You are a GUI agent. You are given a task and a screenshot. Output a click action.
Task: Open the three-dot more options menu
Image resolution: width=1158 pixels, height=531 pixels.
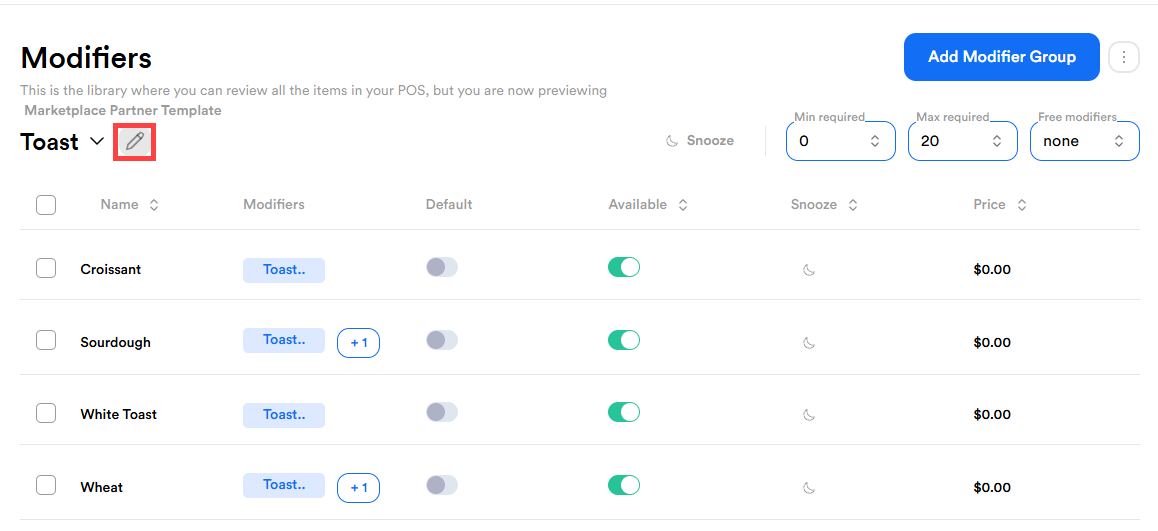1124,57
